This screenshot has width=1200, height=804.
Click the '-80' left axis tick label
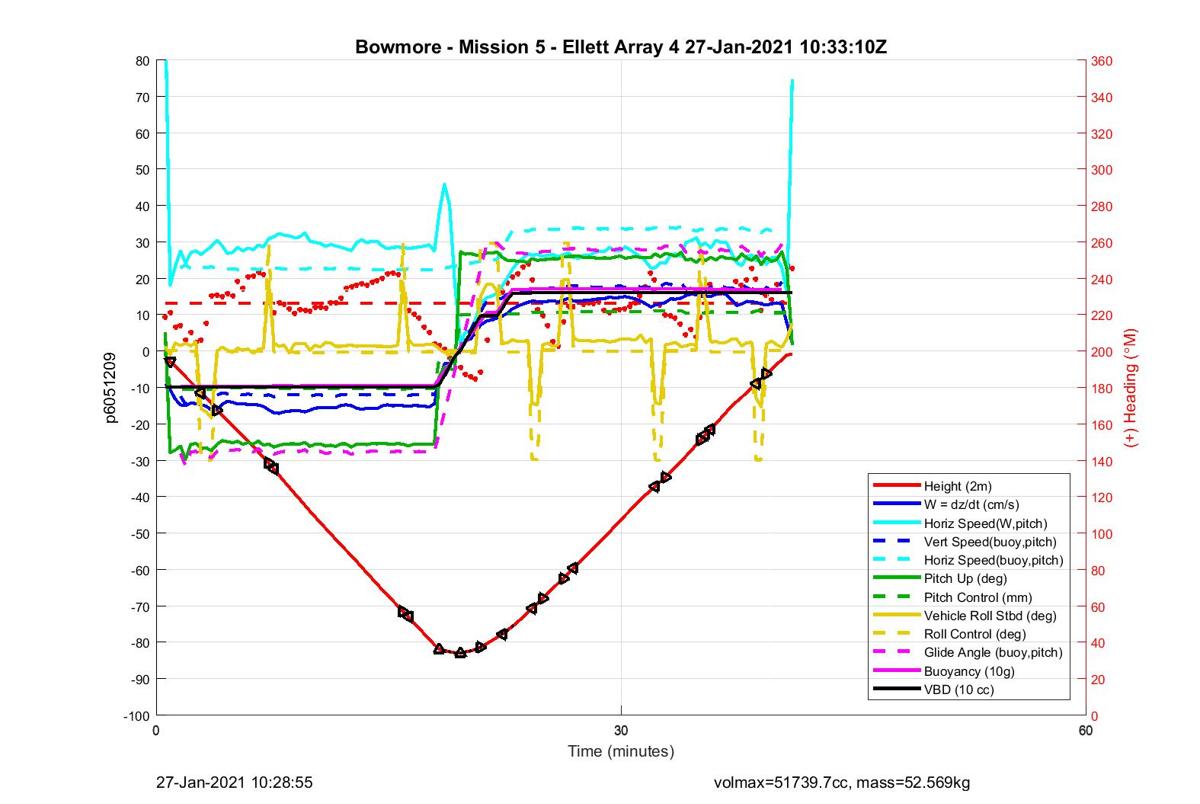click(x=139, y=643)
